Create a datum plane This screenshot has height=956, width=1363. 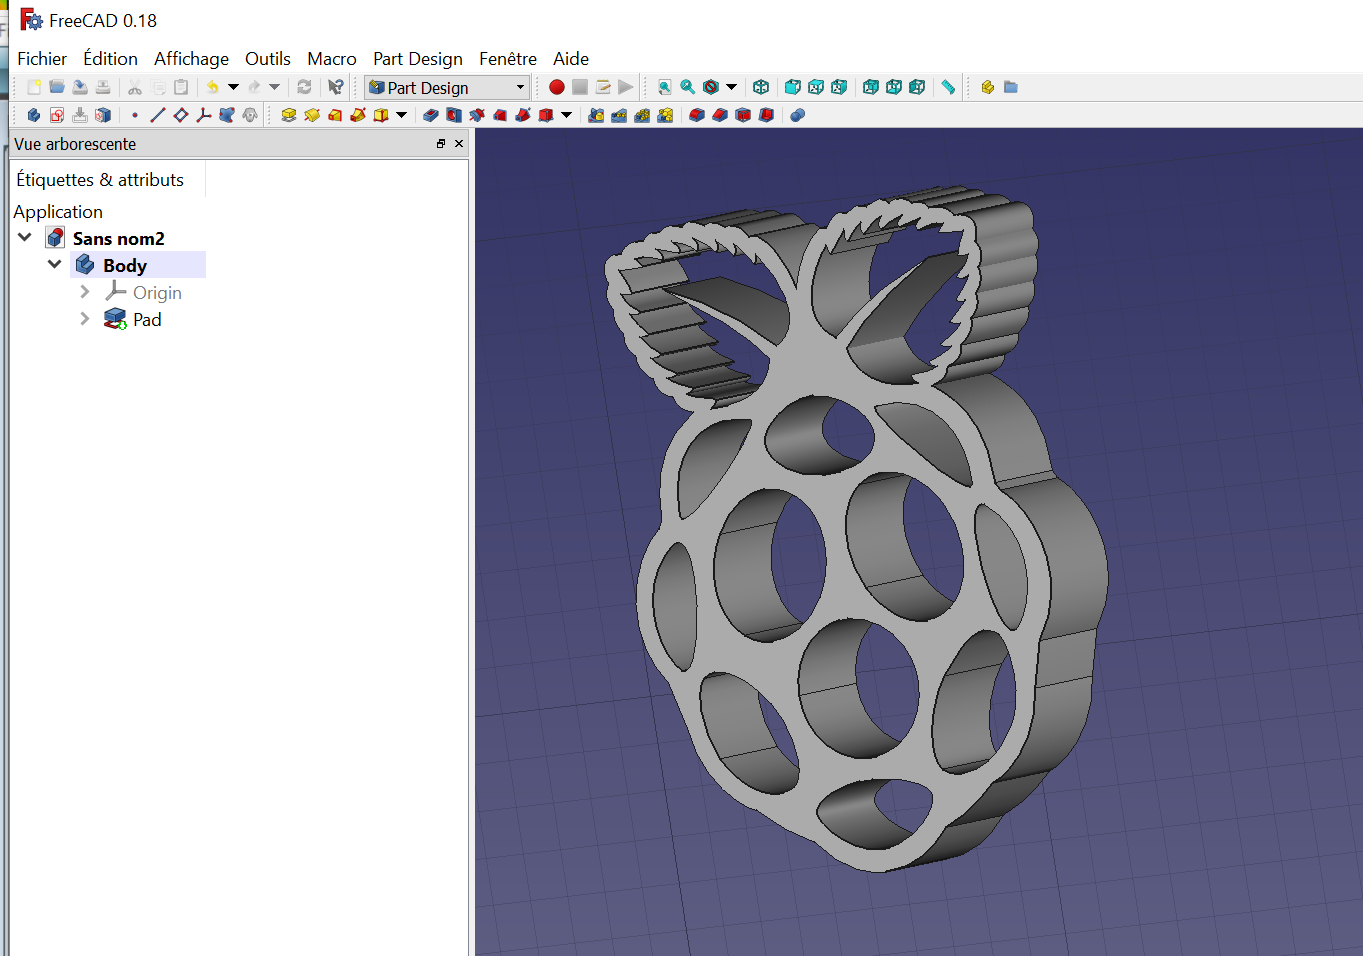pyautogui.click(x=181, y=115)
